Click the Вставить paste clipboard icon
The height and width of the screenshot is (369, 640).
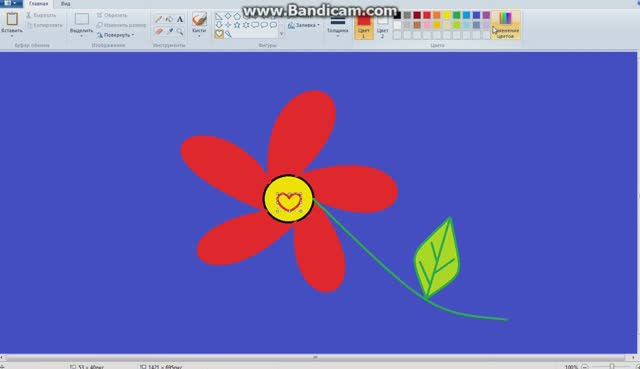[x=12, y=19]
